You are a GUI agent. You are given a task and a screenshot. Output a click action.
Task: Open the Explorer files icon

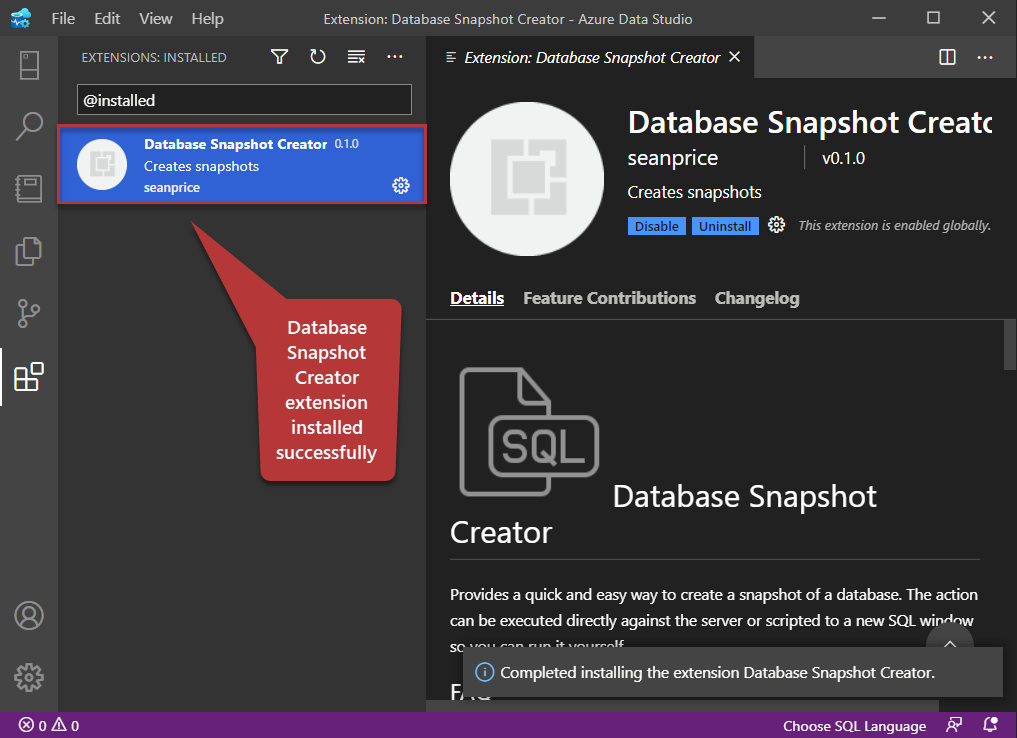click(29, 251)
